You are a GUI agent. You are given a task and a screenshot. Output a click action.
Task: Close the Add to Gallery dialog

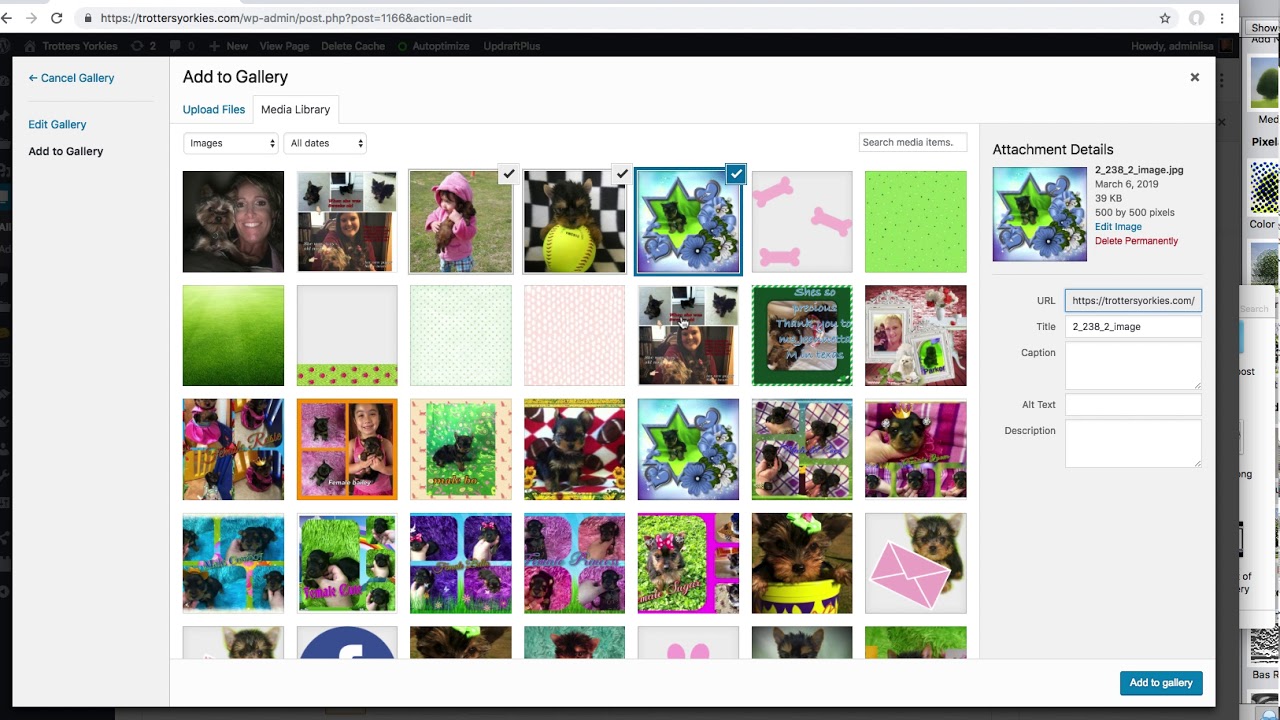click(x=1194, y=77)
